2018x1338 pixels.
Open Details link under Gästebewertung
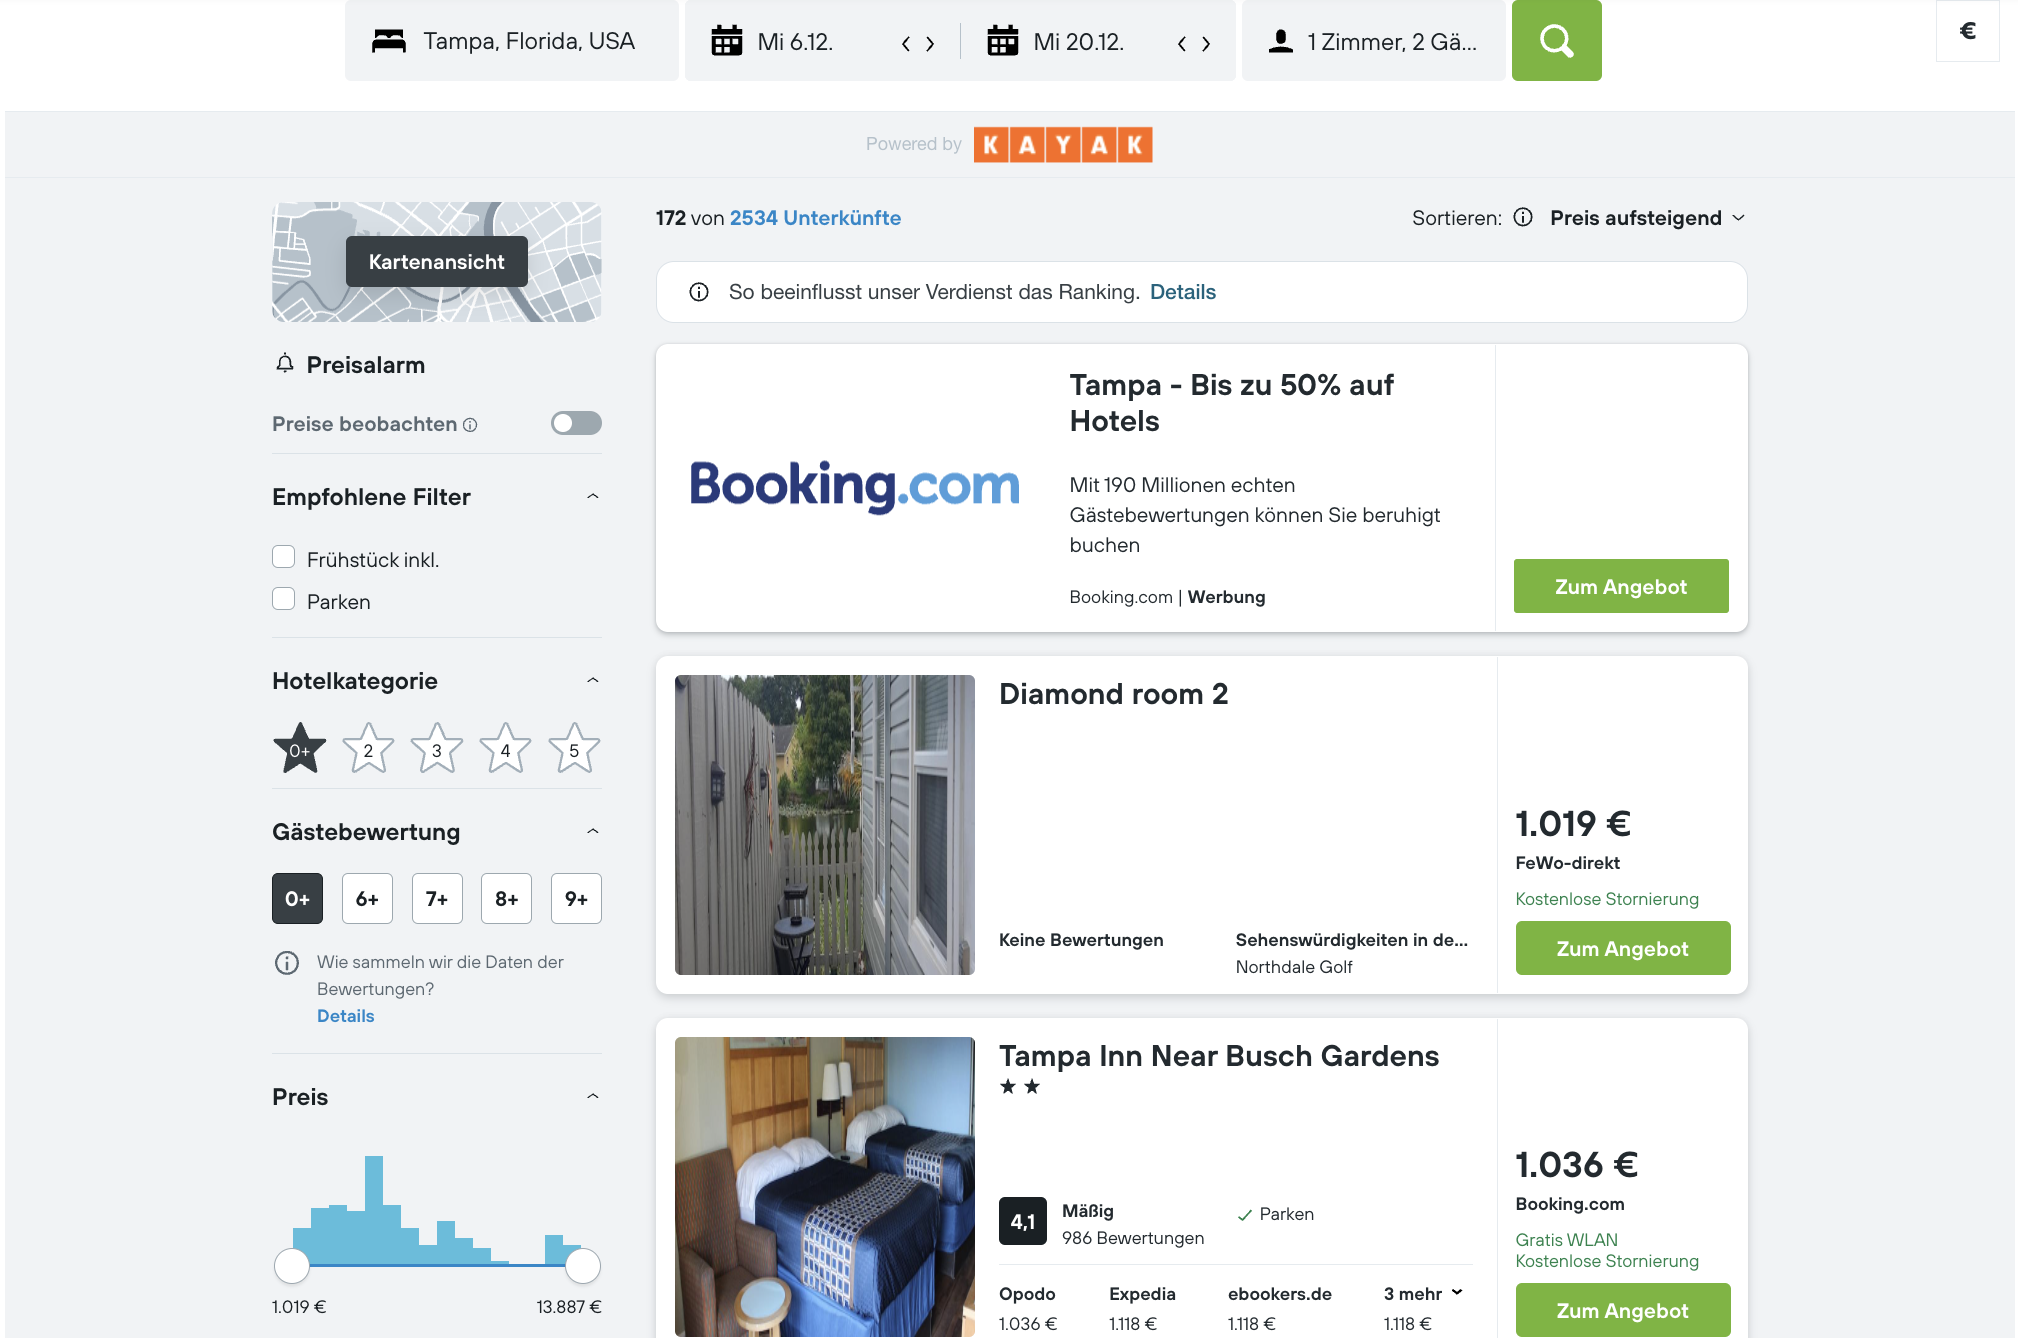346,1016
